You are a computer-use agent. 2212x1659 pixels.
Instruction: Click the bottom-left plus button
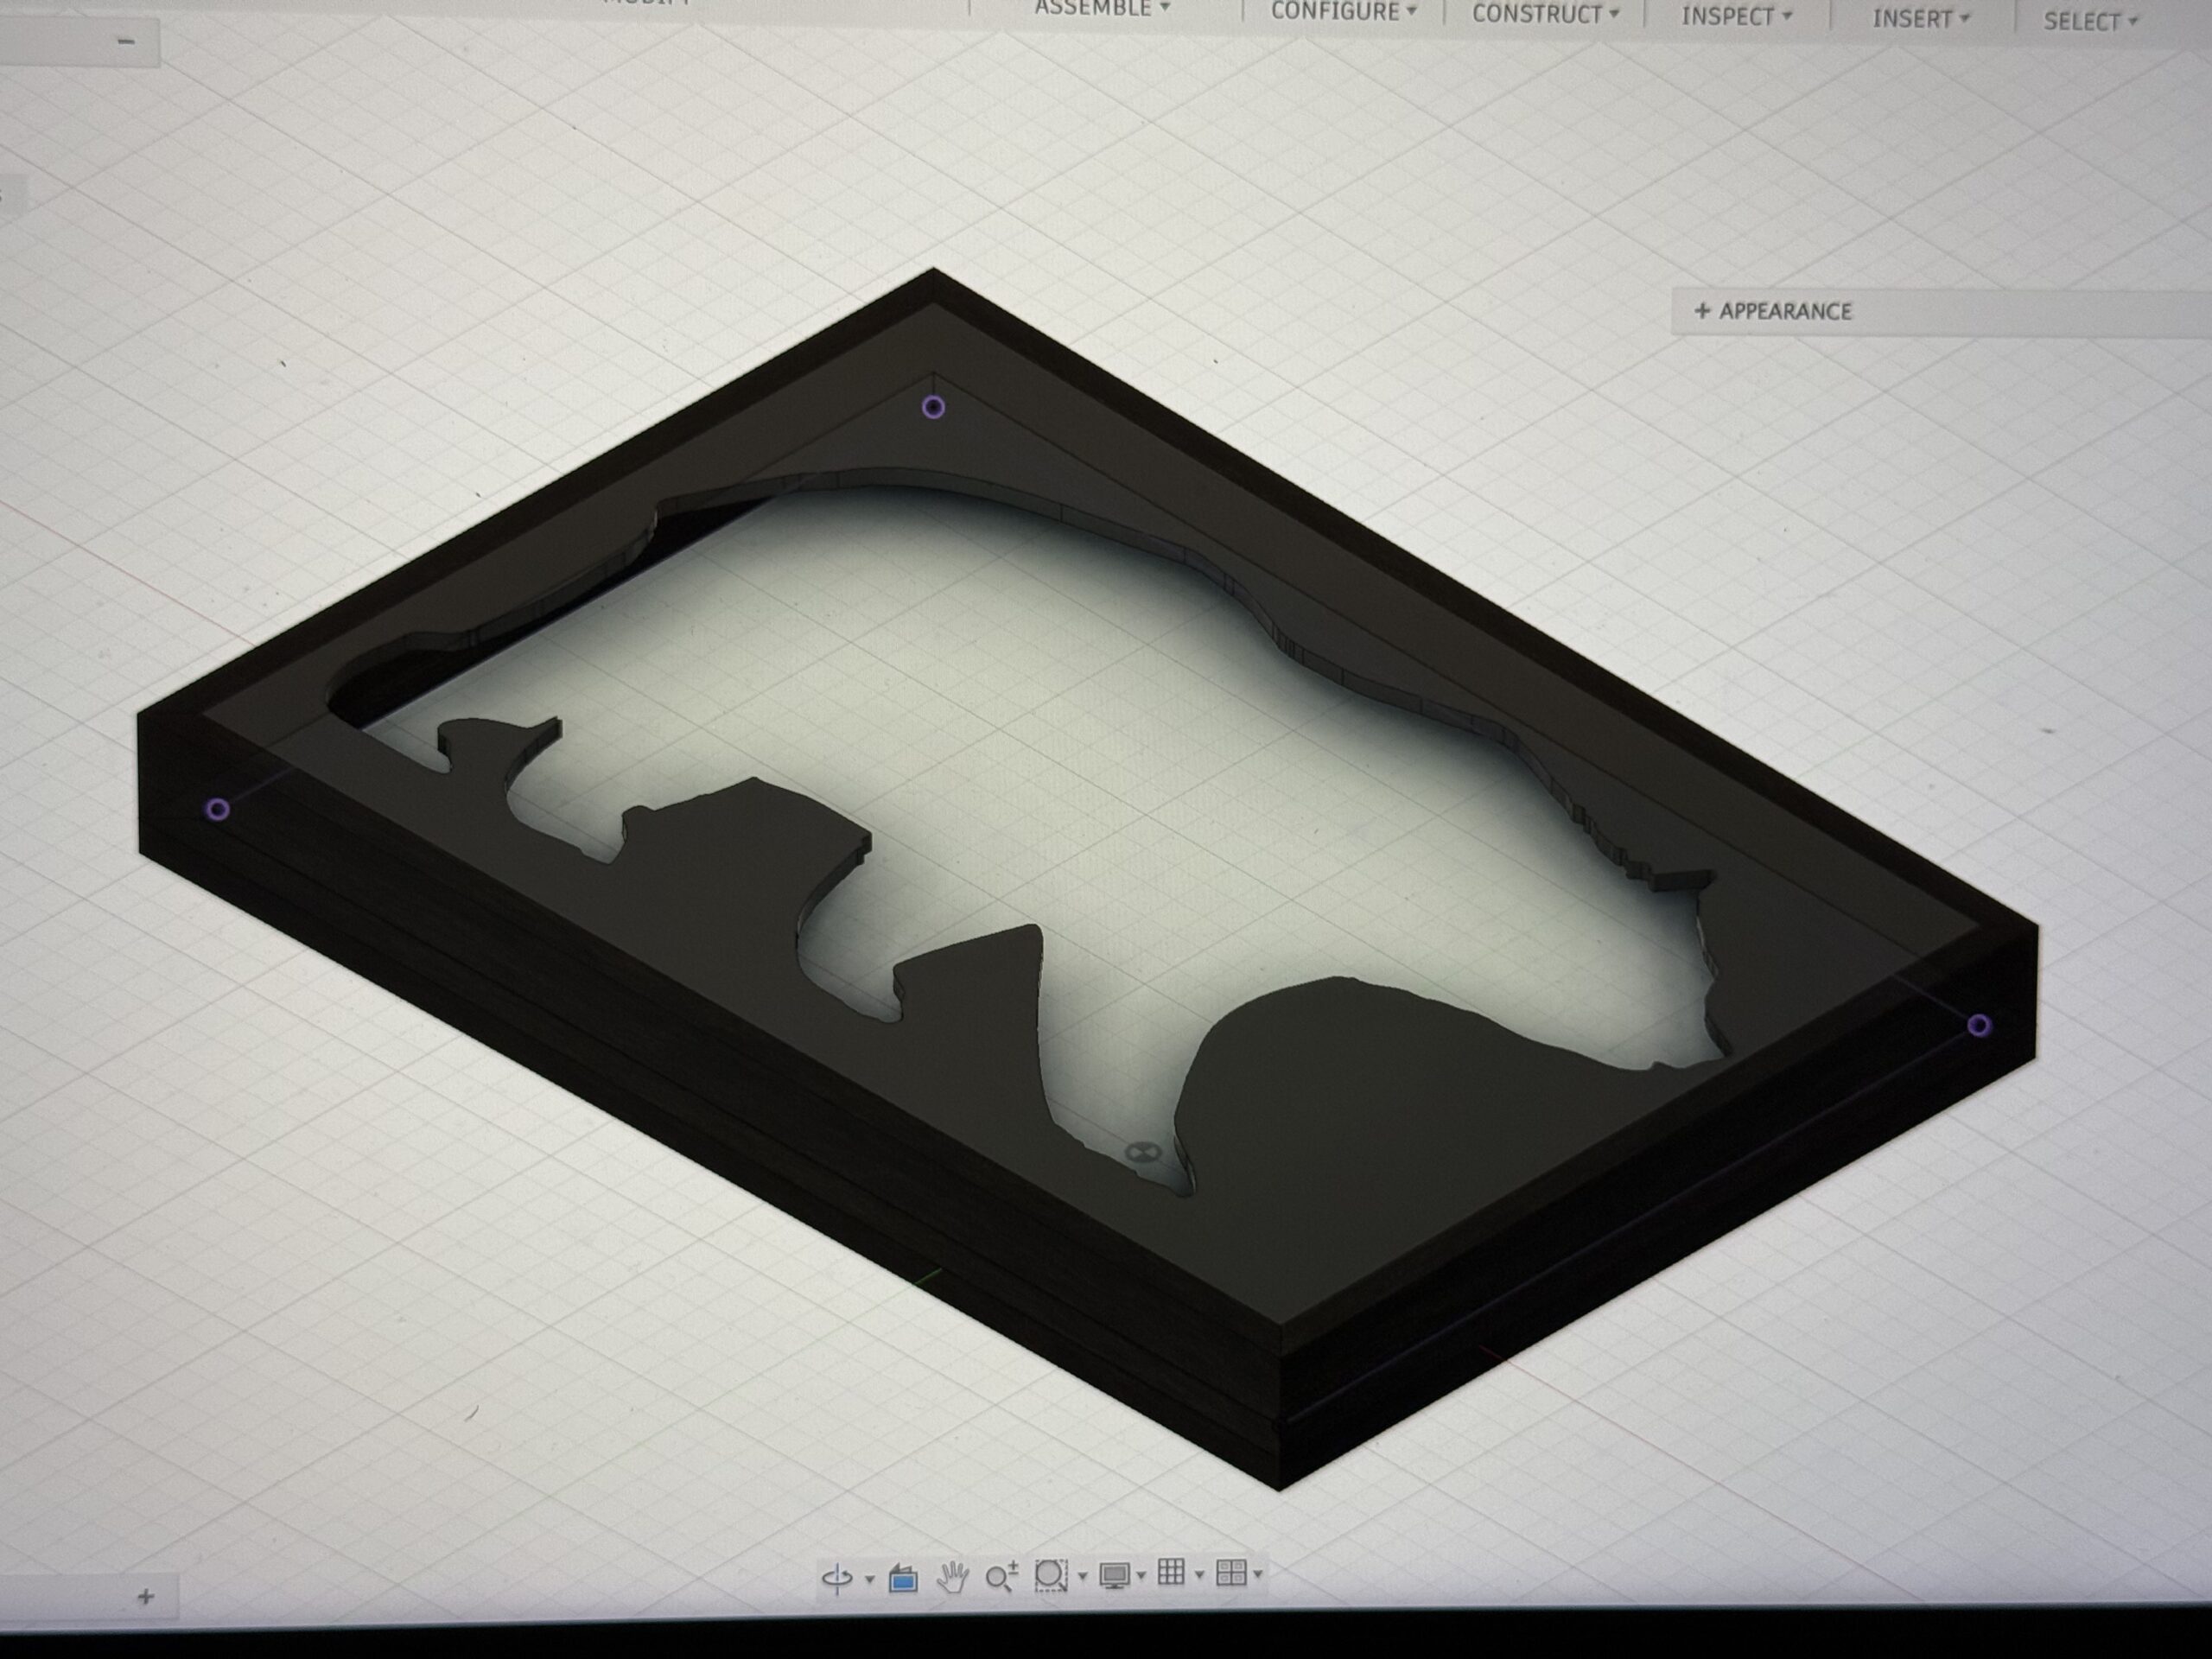click(x=146, y=1596)
